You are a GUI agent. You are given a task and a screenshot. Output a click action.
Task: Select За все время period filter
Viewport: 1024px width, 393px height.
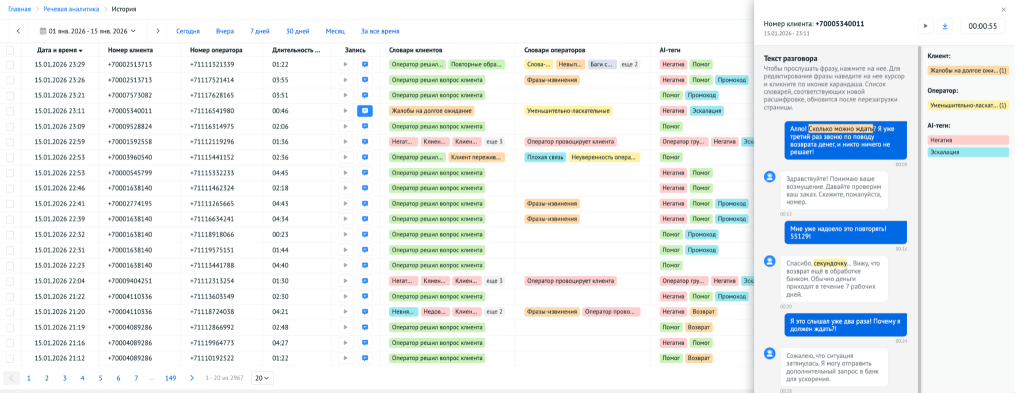380,31
